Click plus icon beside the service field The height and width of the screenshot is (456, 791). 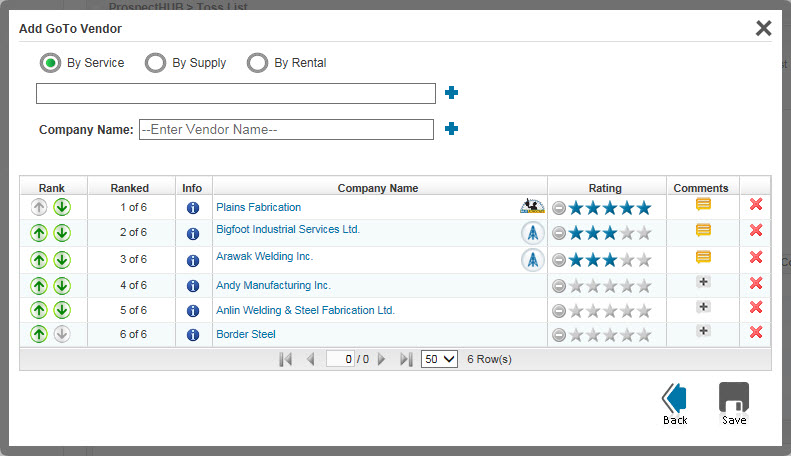451,93
